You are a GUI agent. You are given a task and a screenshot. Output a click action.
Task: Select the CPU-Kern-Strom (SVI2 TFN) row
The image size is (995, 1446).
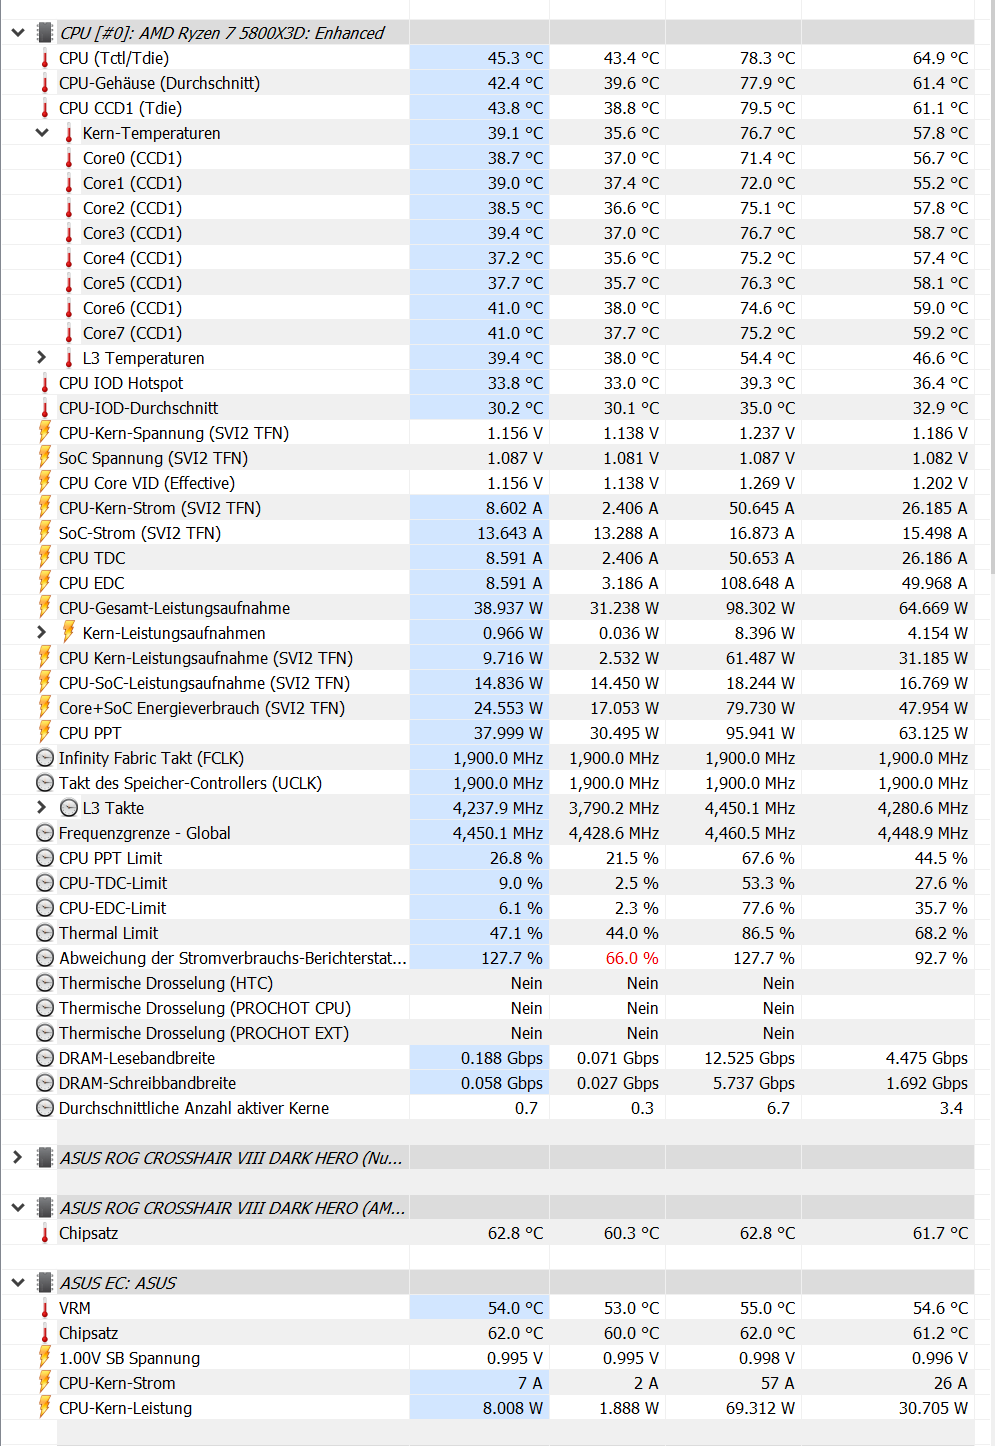(x=487, y=508)
